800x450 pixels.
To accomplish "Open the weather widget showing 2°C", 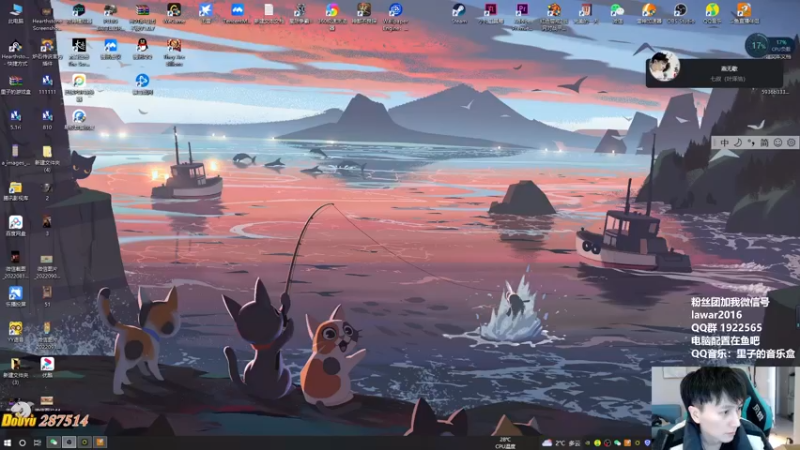I will [x=561, y=443].
